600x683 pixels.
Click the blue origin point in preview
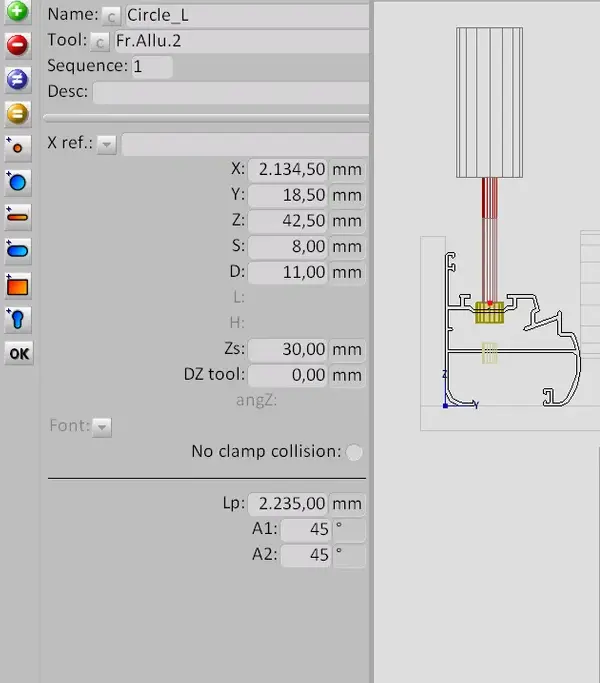(x=445, y=406)
